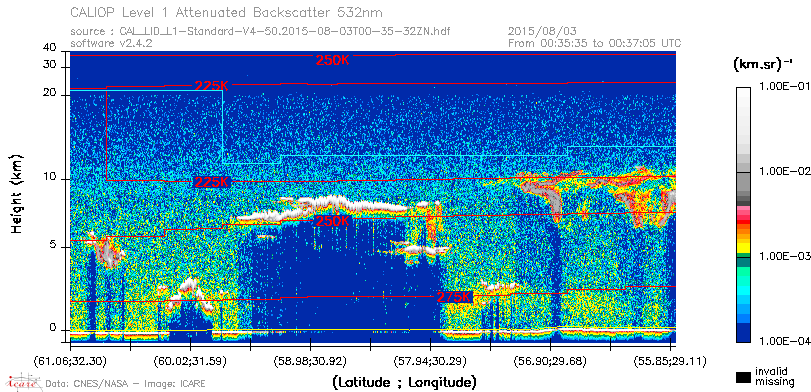Click the x-axis label '(61.06;32.30)'

pyautogui.click(x=70, y=360)
